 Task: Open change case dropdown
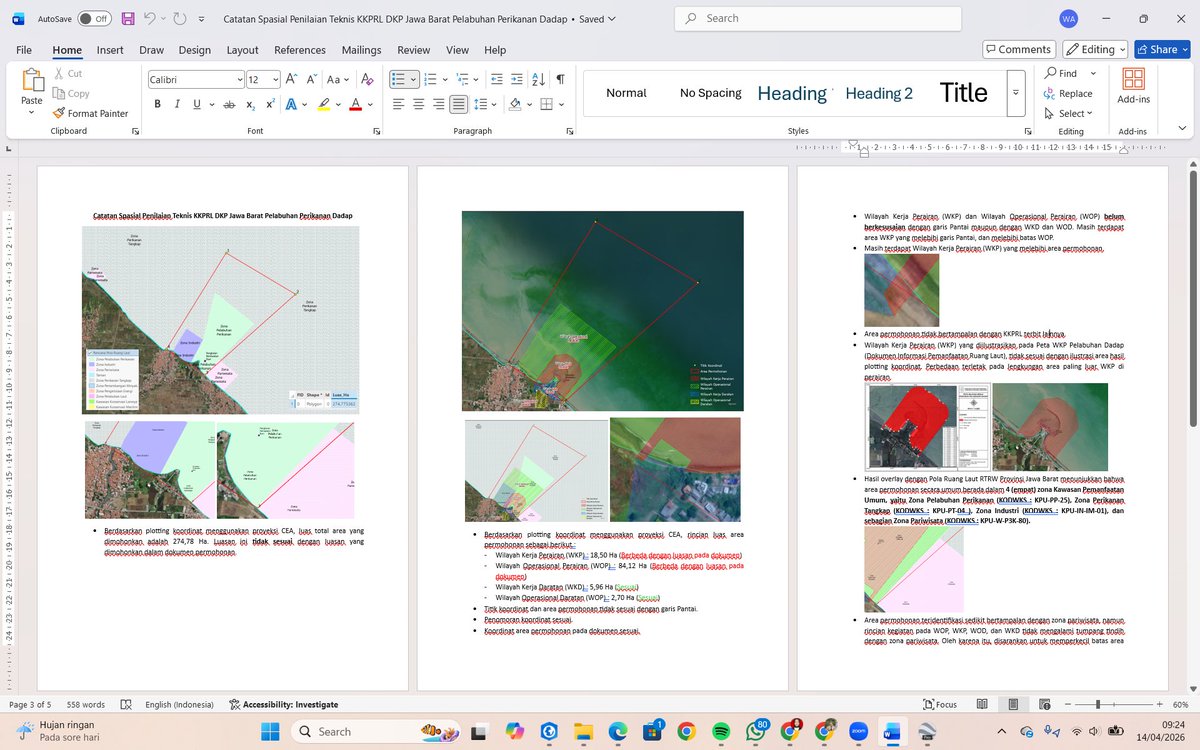click(337, 79)
